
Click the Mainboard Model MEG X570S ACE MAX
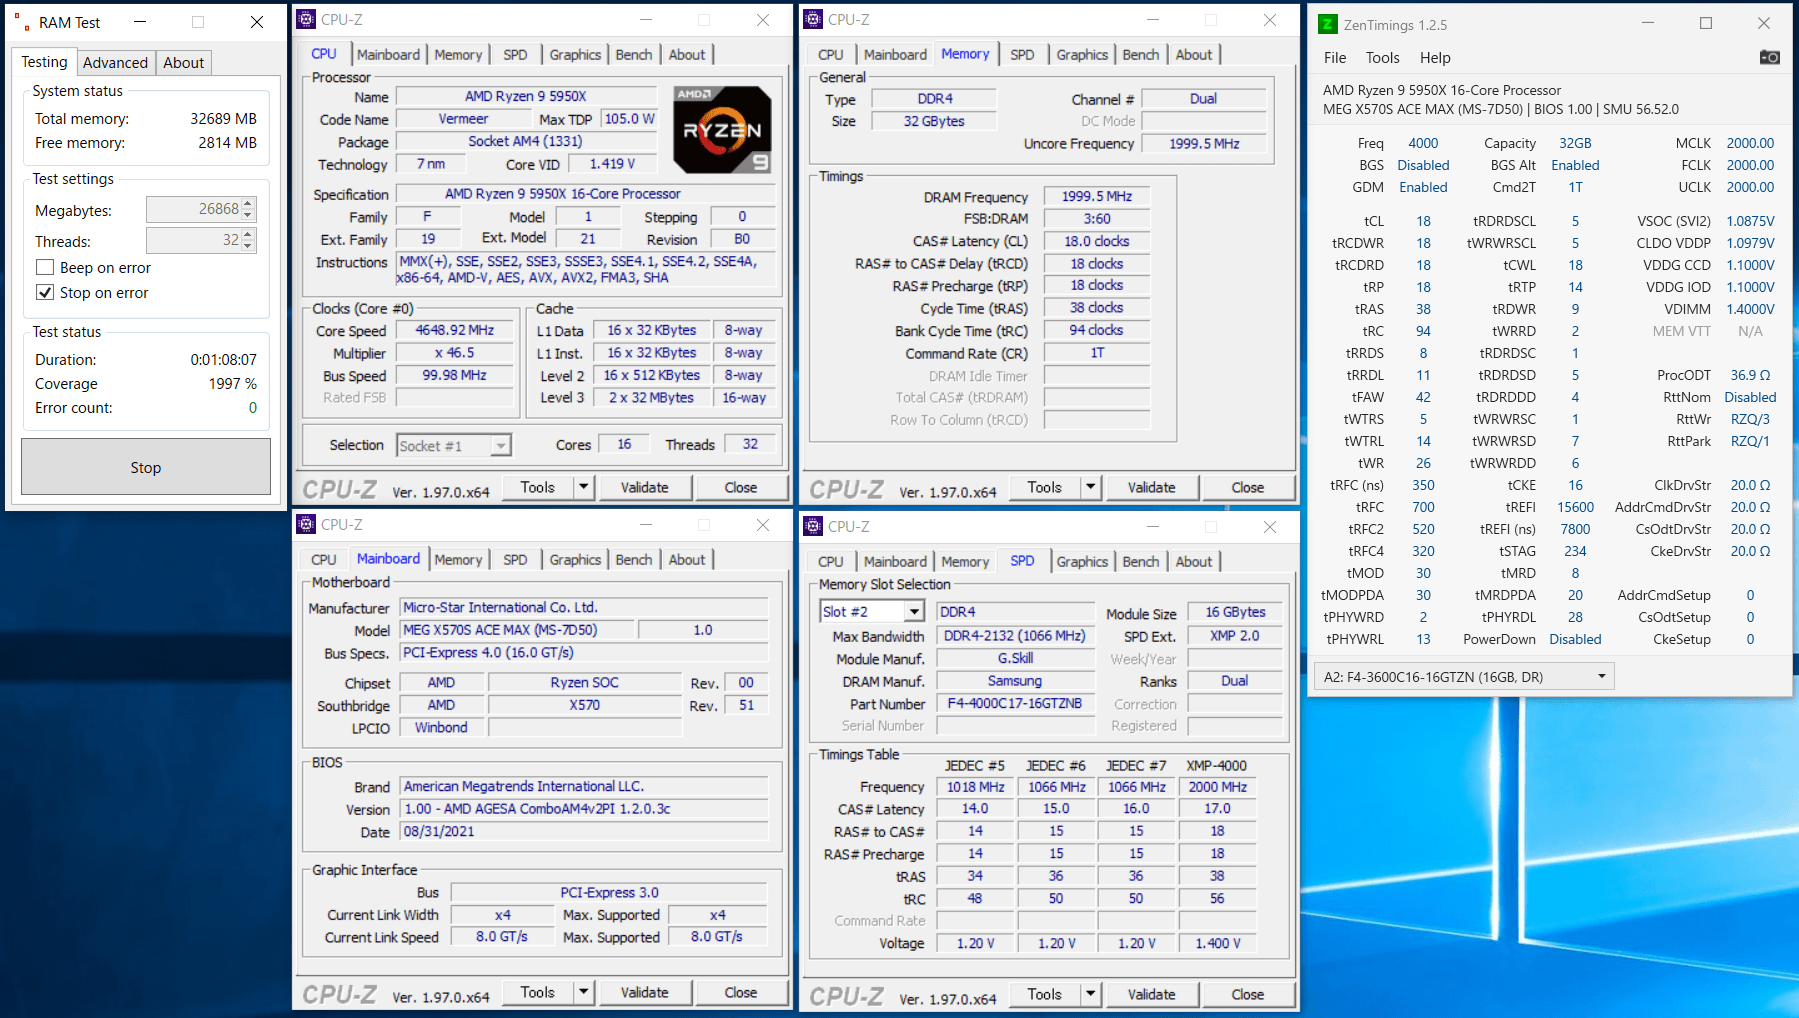[517, 630]
